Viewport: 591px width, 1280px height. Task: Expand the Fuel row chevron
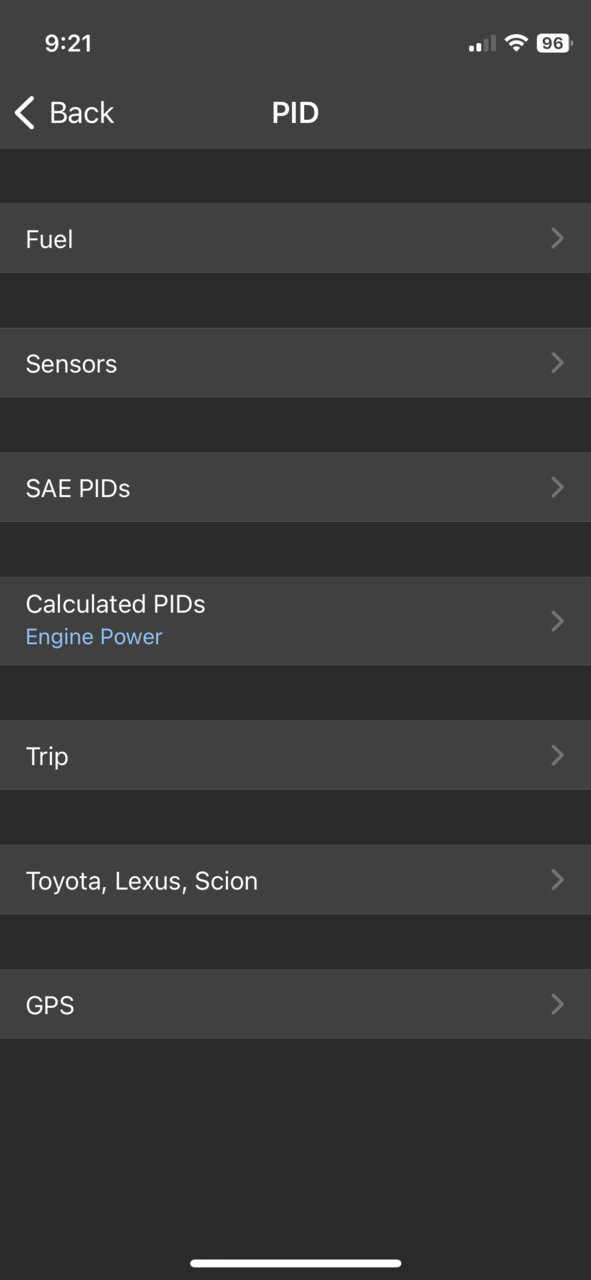(x=558, y=238)
